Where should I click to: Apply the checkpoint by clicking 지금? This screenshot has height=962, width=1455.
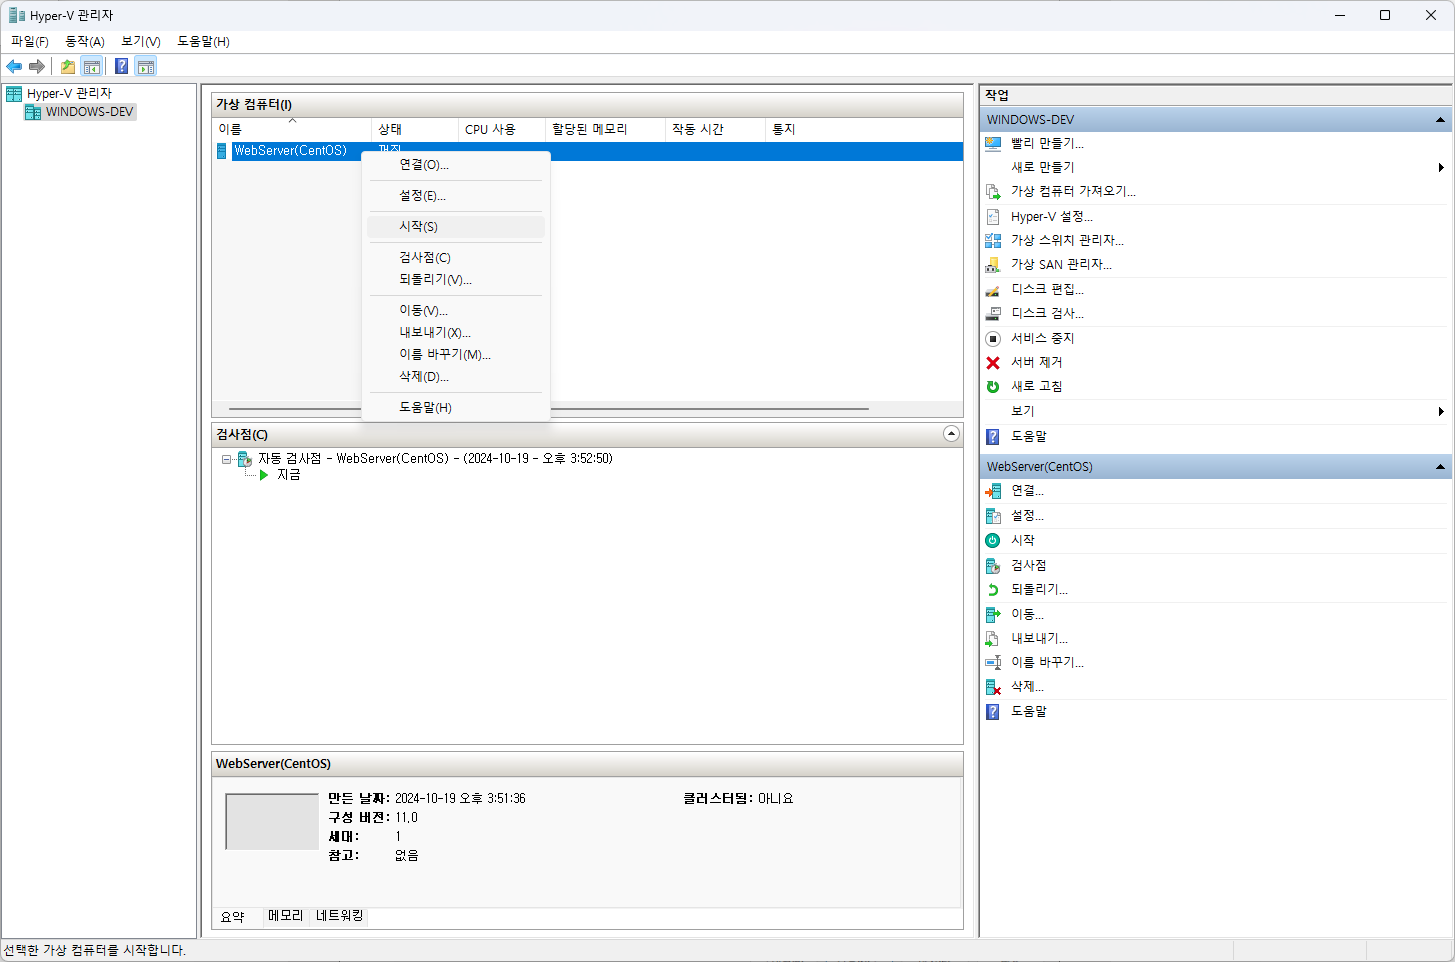pos(288,474)
